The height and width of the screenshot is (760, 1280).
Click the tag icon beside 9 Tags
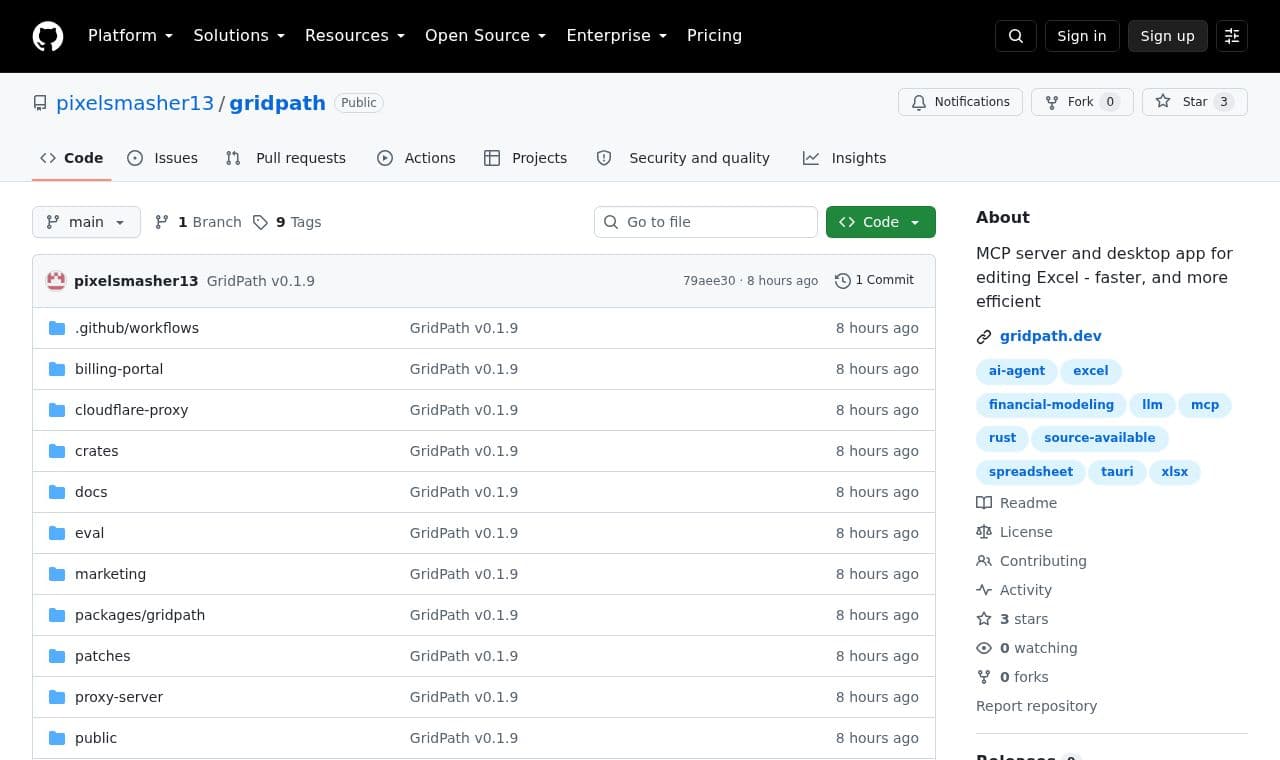click(x=260, y=222)
